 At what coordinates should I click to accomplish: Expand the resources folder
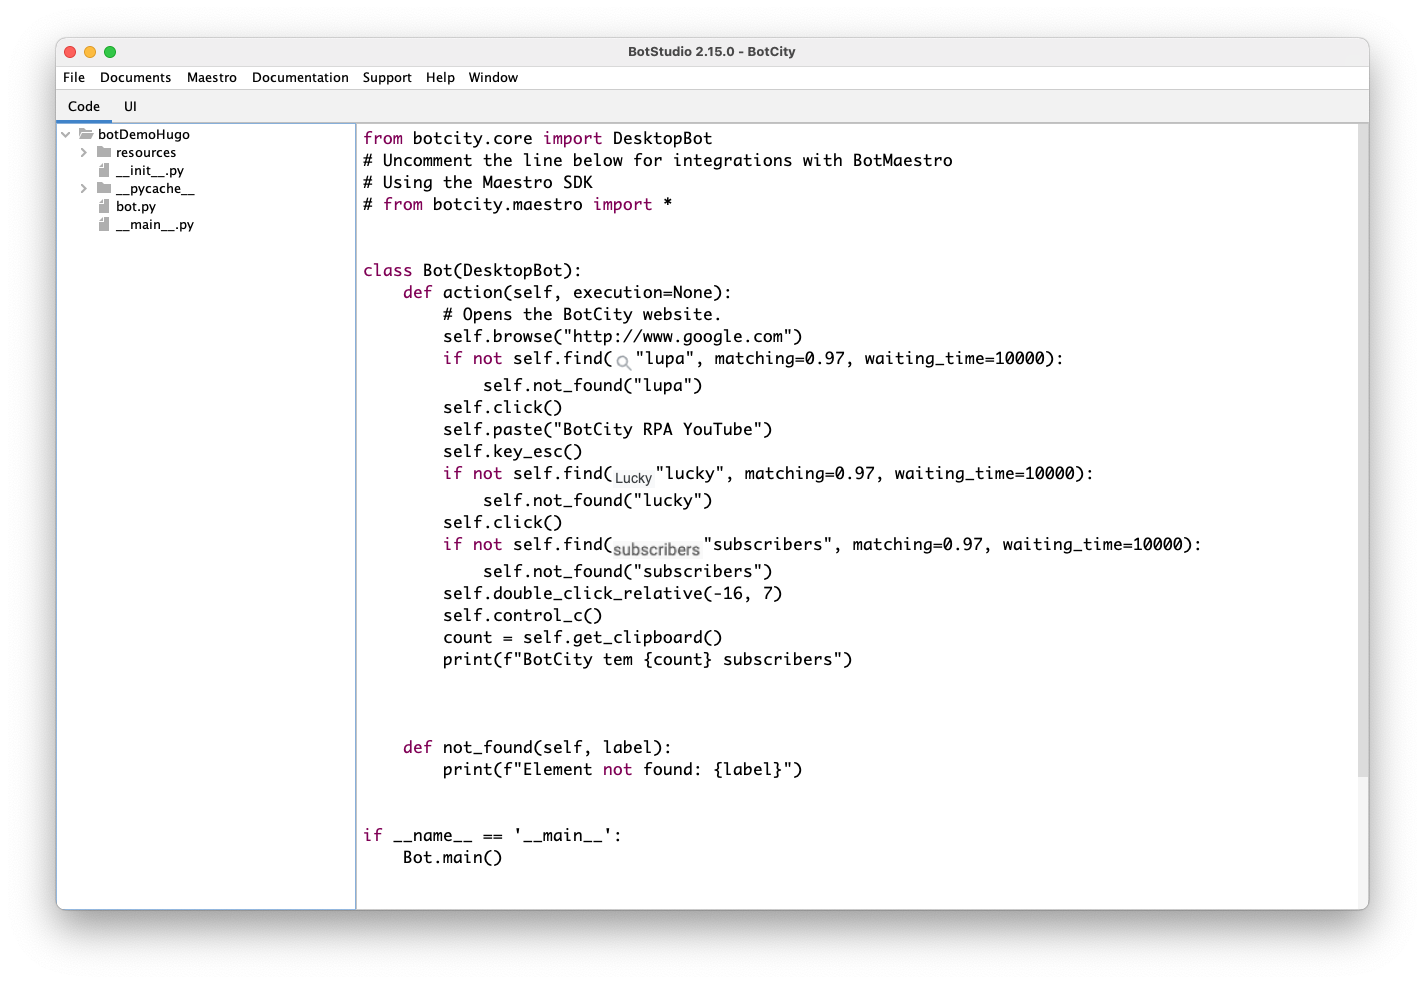(84, 152)
